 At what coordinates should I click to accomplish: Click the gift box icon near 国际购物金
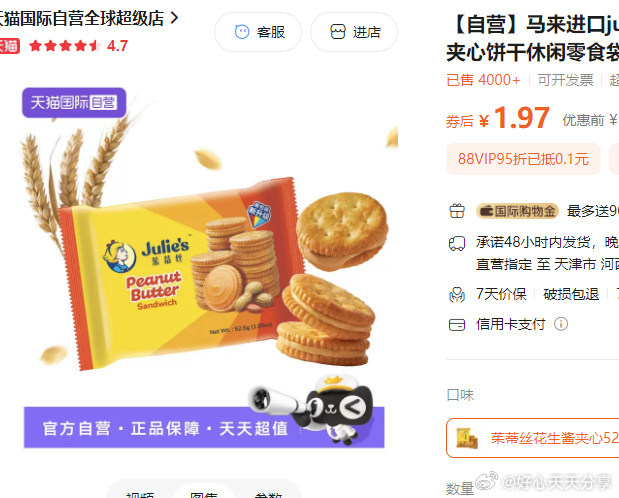(x=457, y=211)
